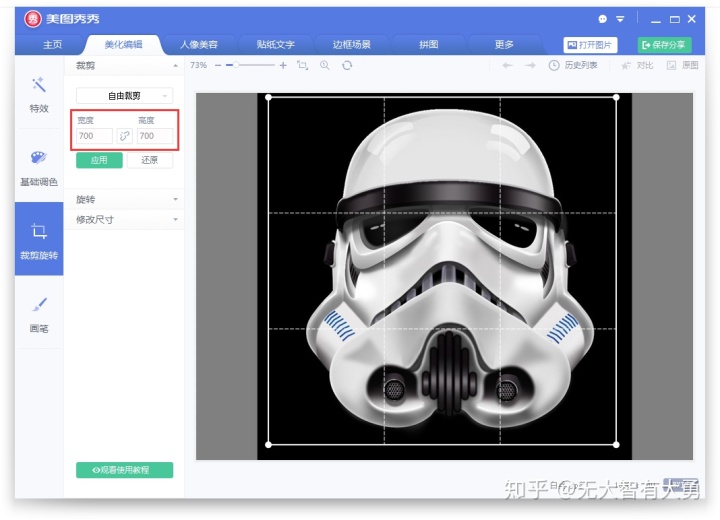
Task: Switch to the 拼图 tab
Action: 428,45
